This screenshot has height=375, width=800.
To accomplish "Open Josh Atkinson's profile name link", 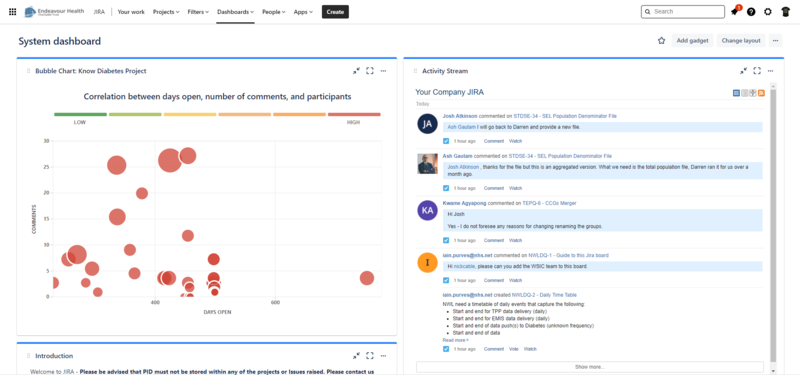I will click(460, 116).
